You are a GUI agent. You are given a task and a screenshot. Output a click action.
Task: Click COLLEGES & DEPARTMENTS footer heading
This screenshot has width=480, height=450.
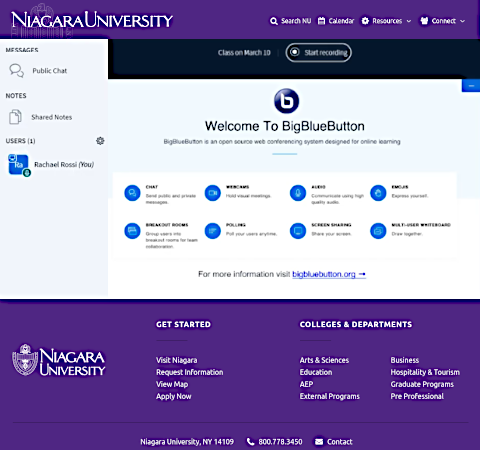[x=356, y=324]
